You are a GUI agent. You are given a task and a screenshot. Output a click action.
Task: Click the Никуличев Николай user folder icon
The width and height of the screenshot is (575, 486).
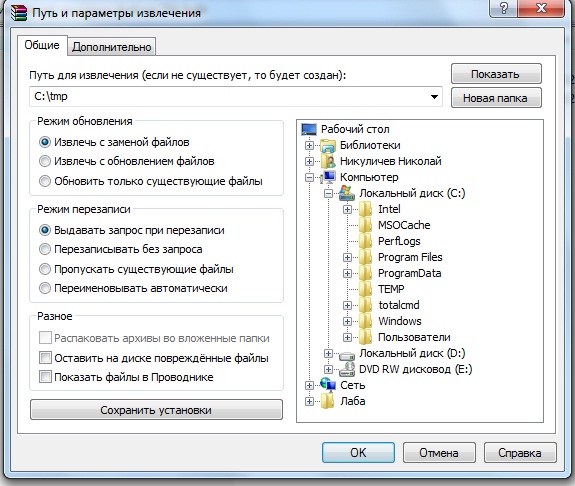coord(328,161)
